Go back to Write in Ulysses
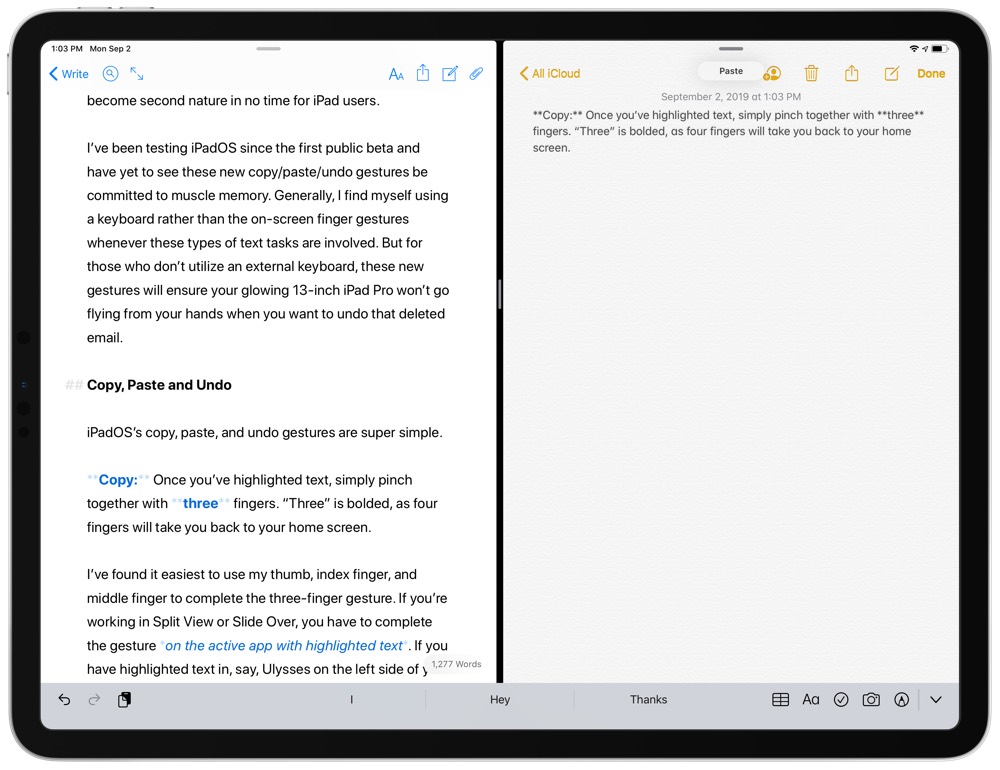This screenshot has height=770, width=1000. pyautogui.click(x=69, y=74)
